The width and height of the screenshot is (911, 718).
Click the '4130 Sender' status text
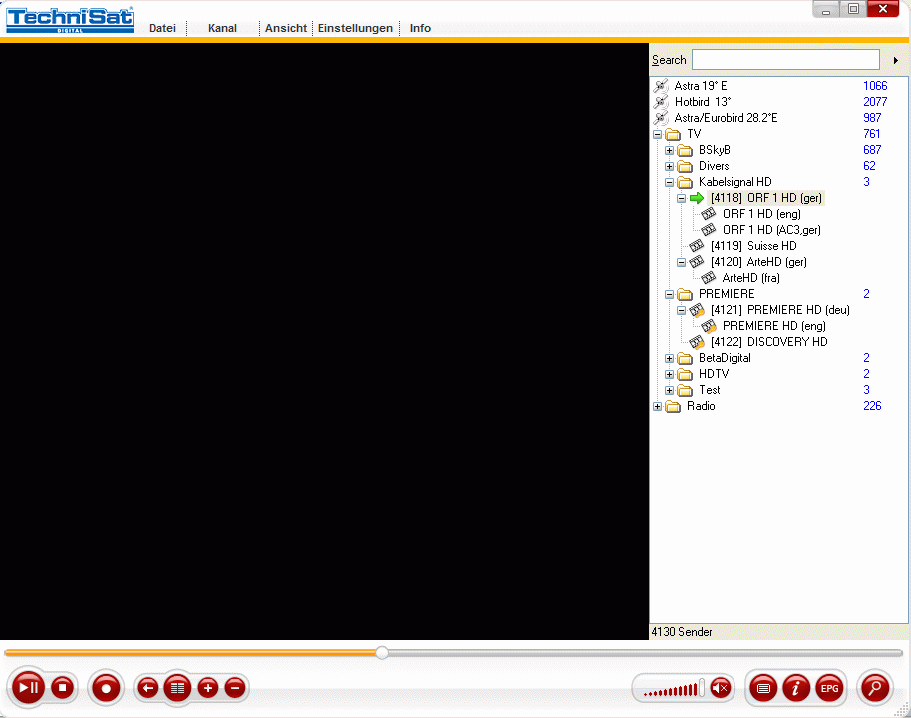pyautogui.click(x=682, y=632)
